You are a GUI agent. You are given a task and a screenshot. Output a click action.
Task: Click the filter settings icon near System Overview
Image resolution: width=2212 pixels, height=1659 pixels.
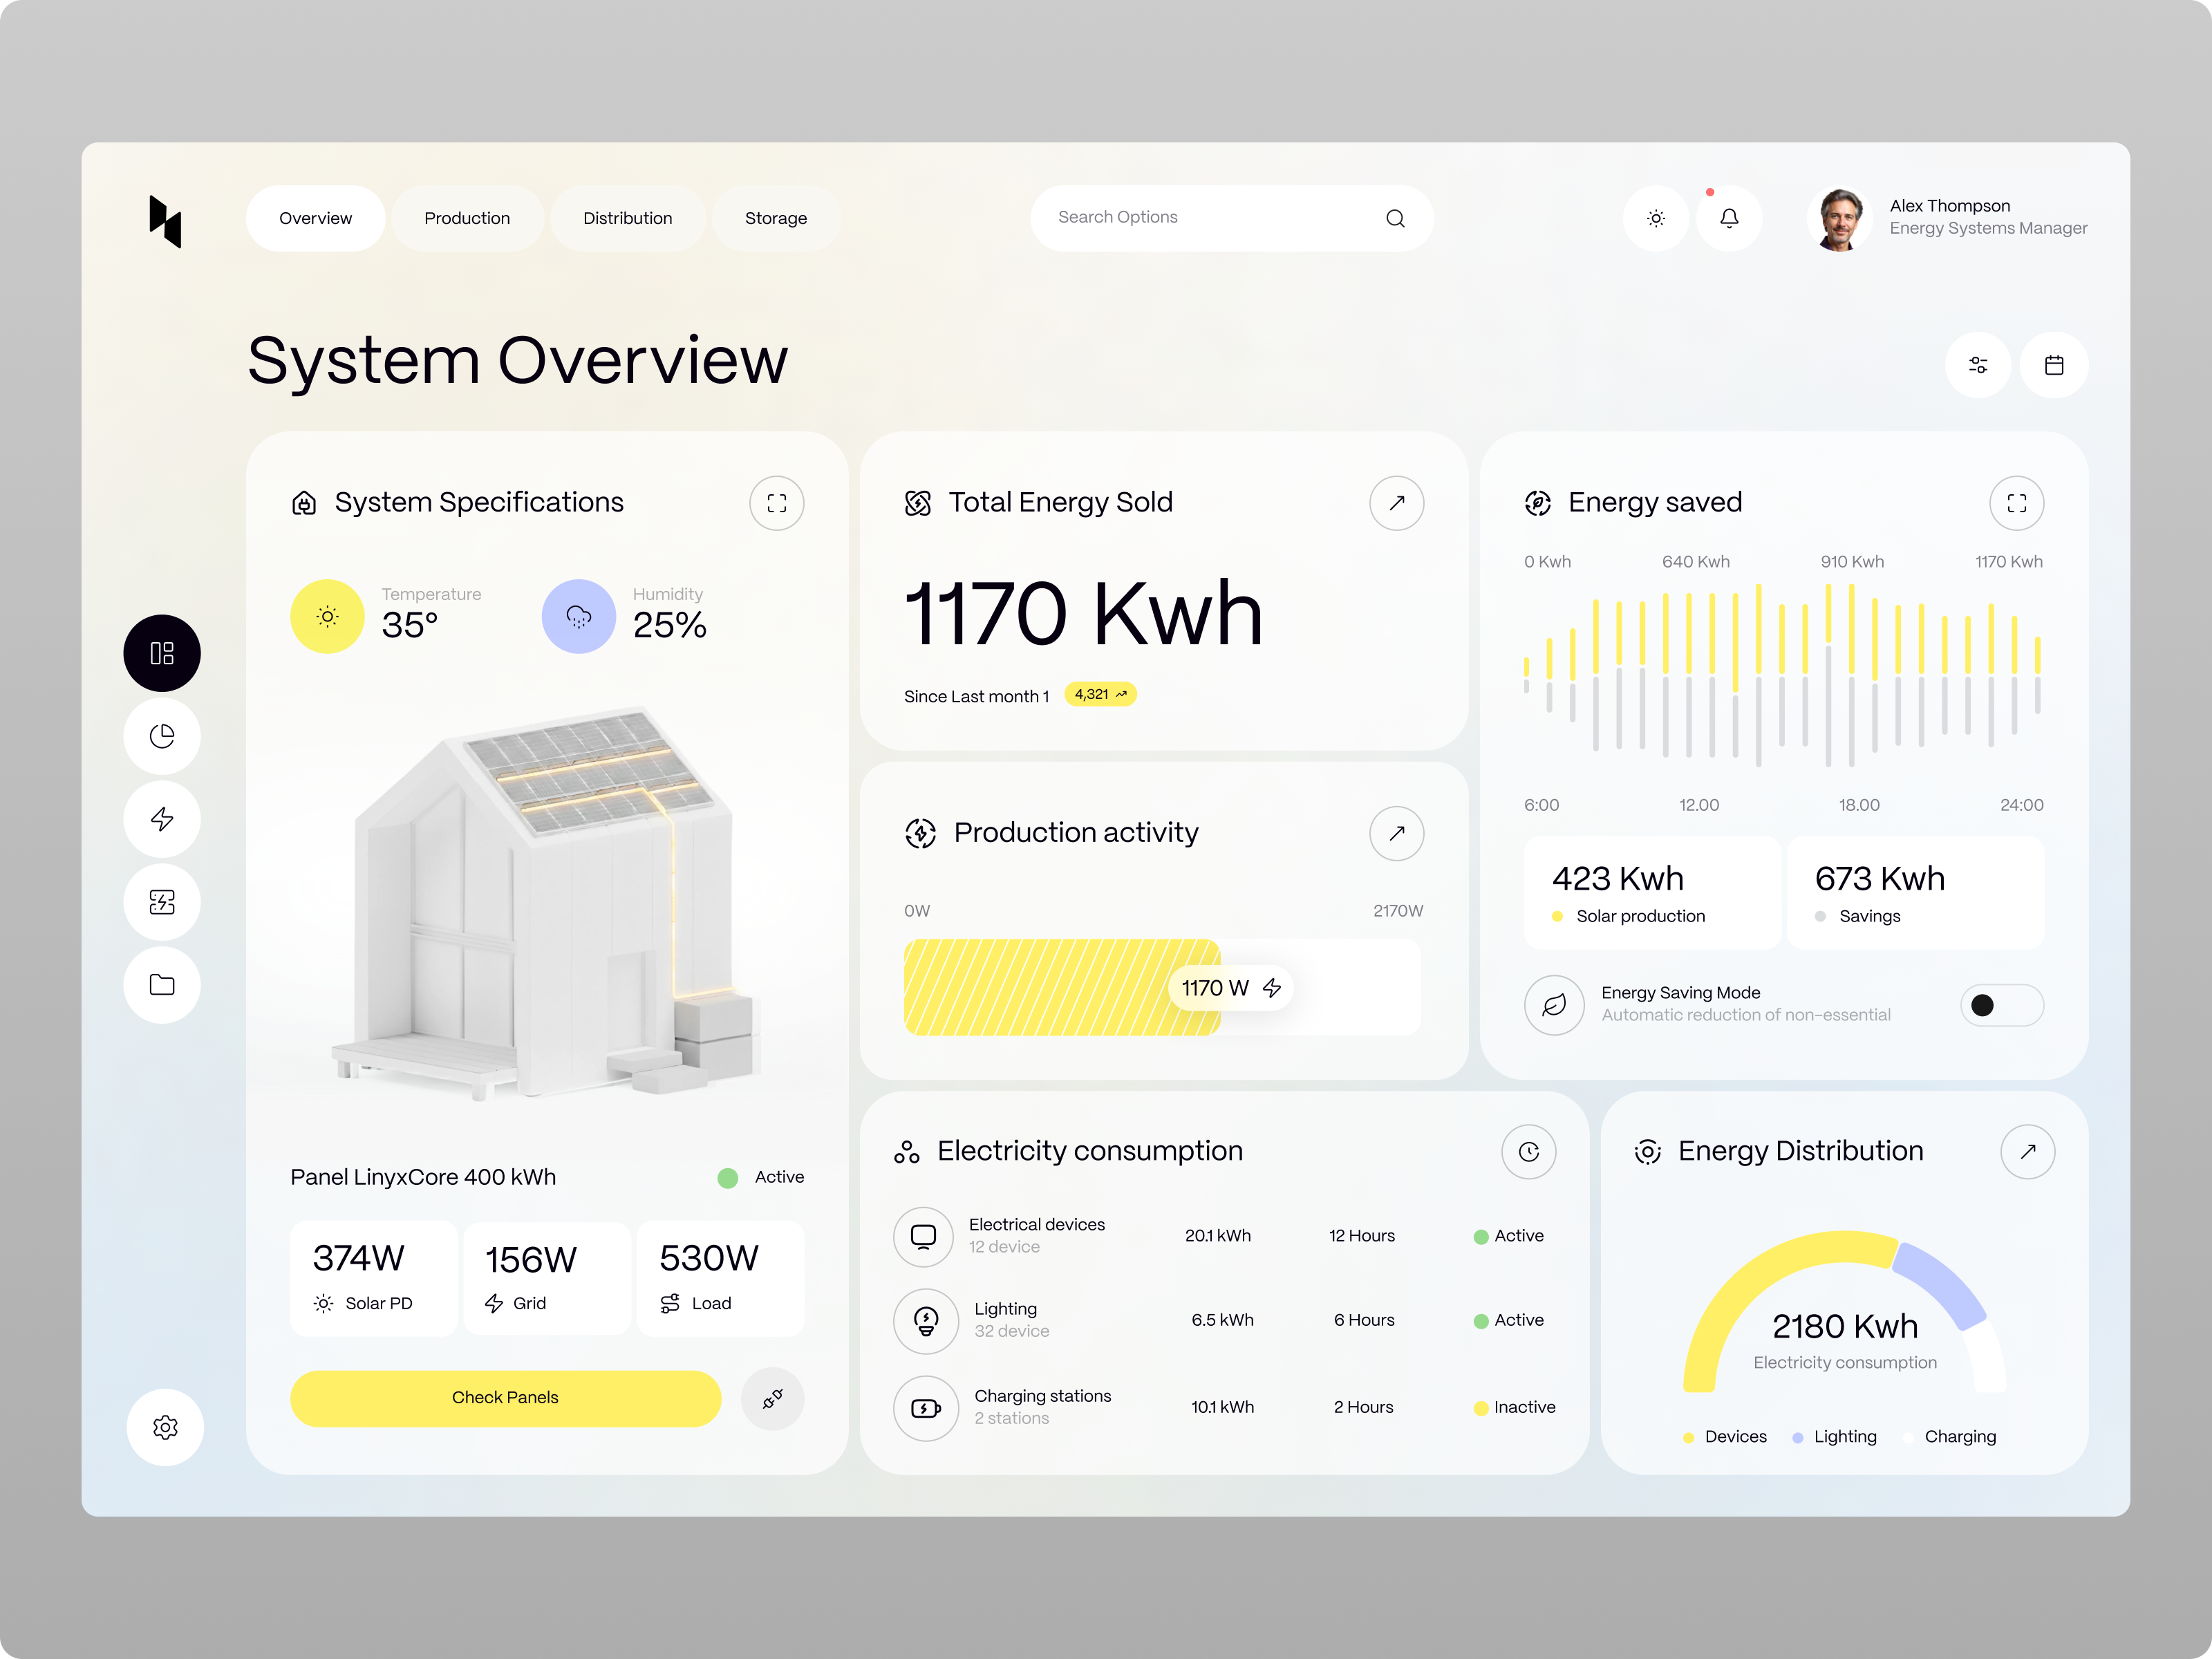[x=1979, y=365]
